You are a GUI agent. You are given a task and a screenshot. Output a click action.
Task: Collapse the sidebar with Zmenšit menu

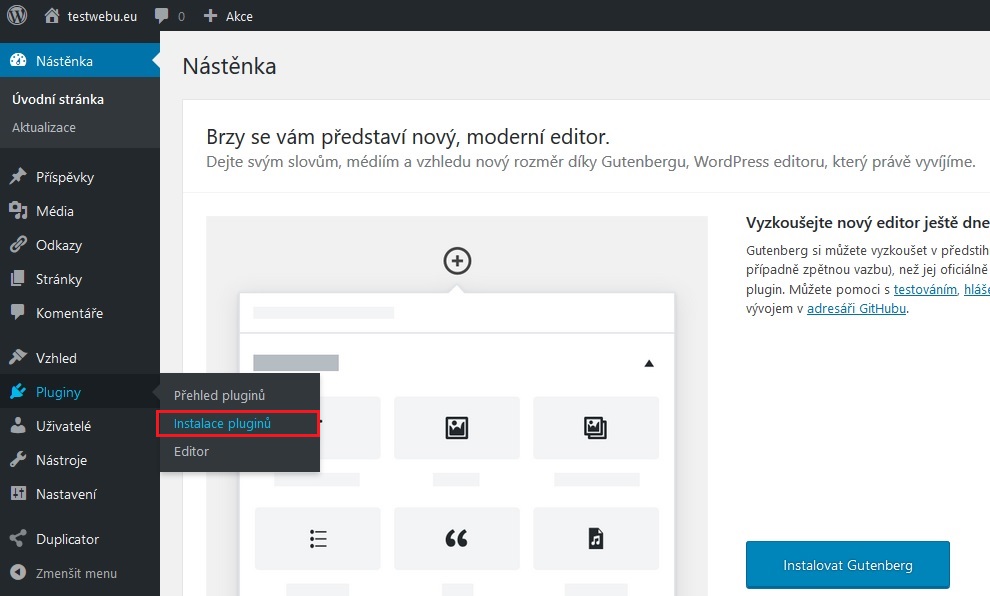coord(75,573)
